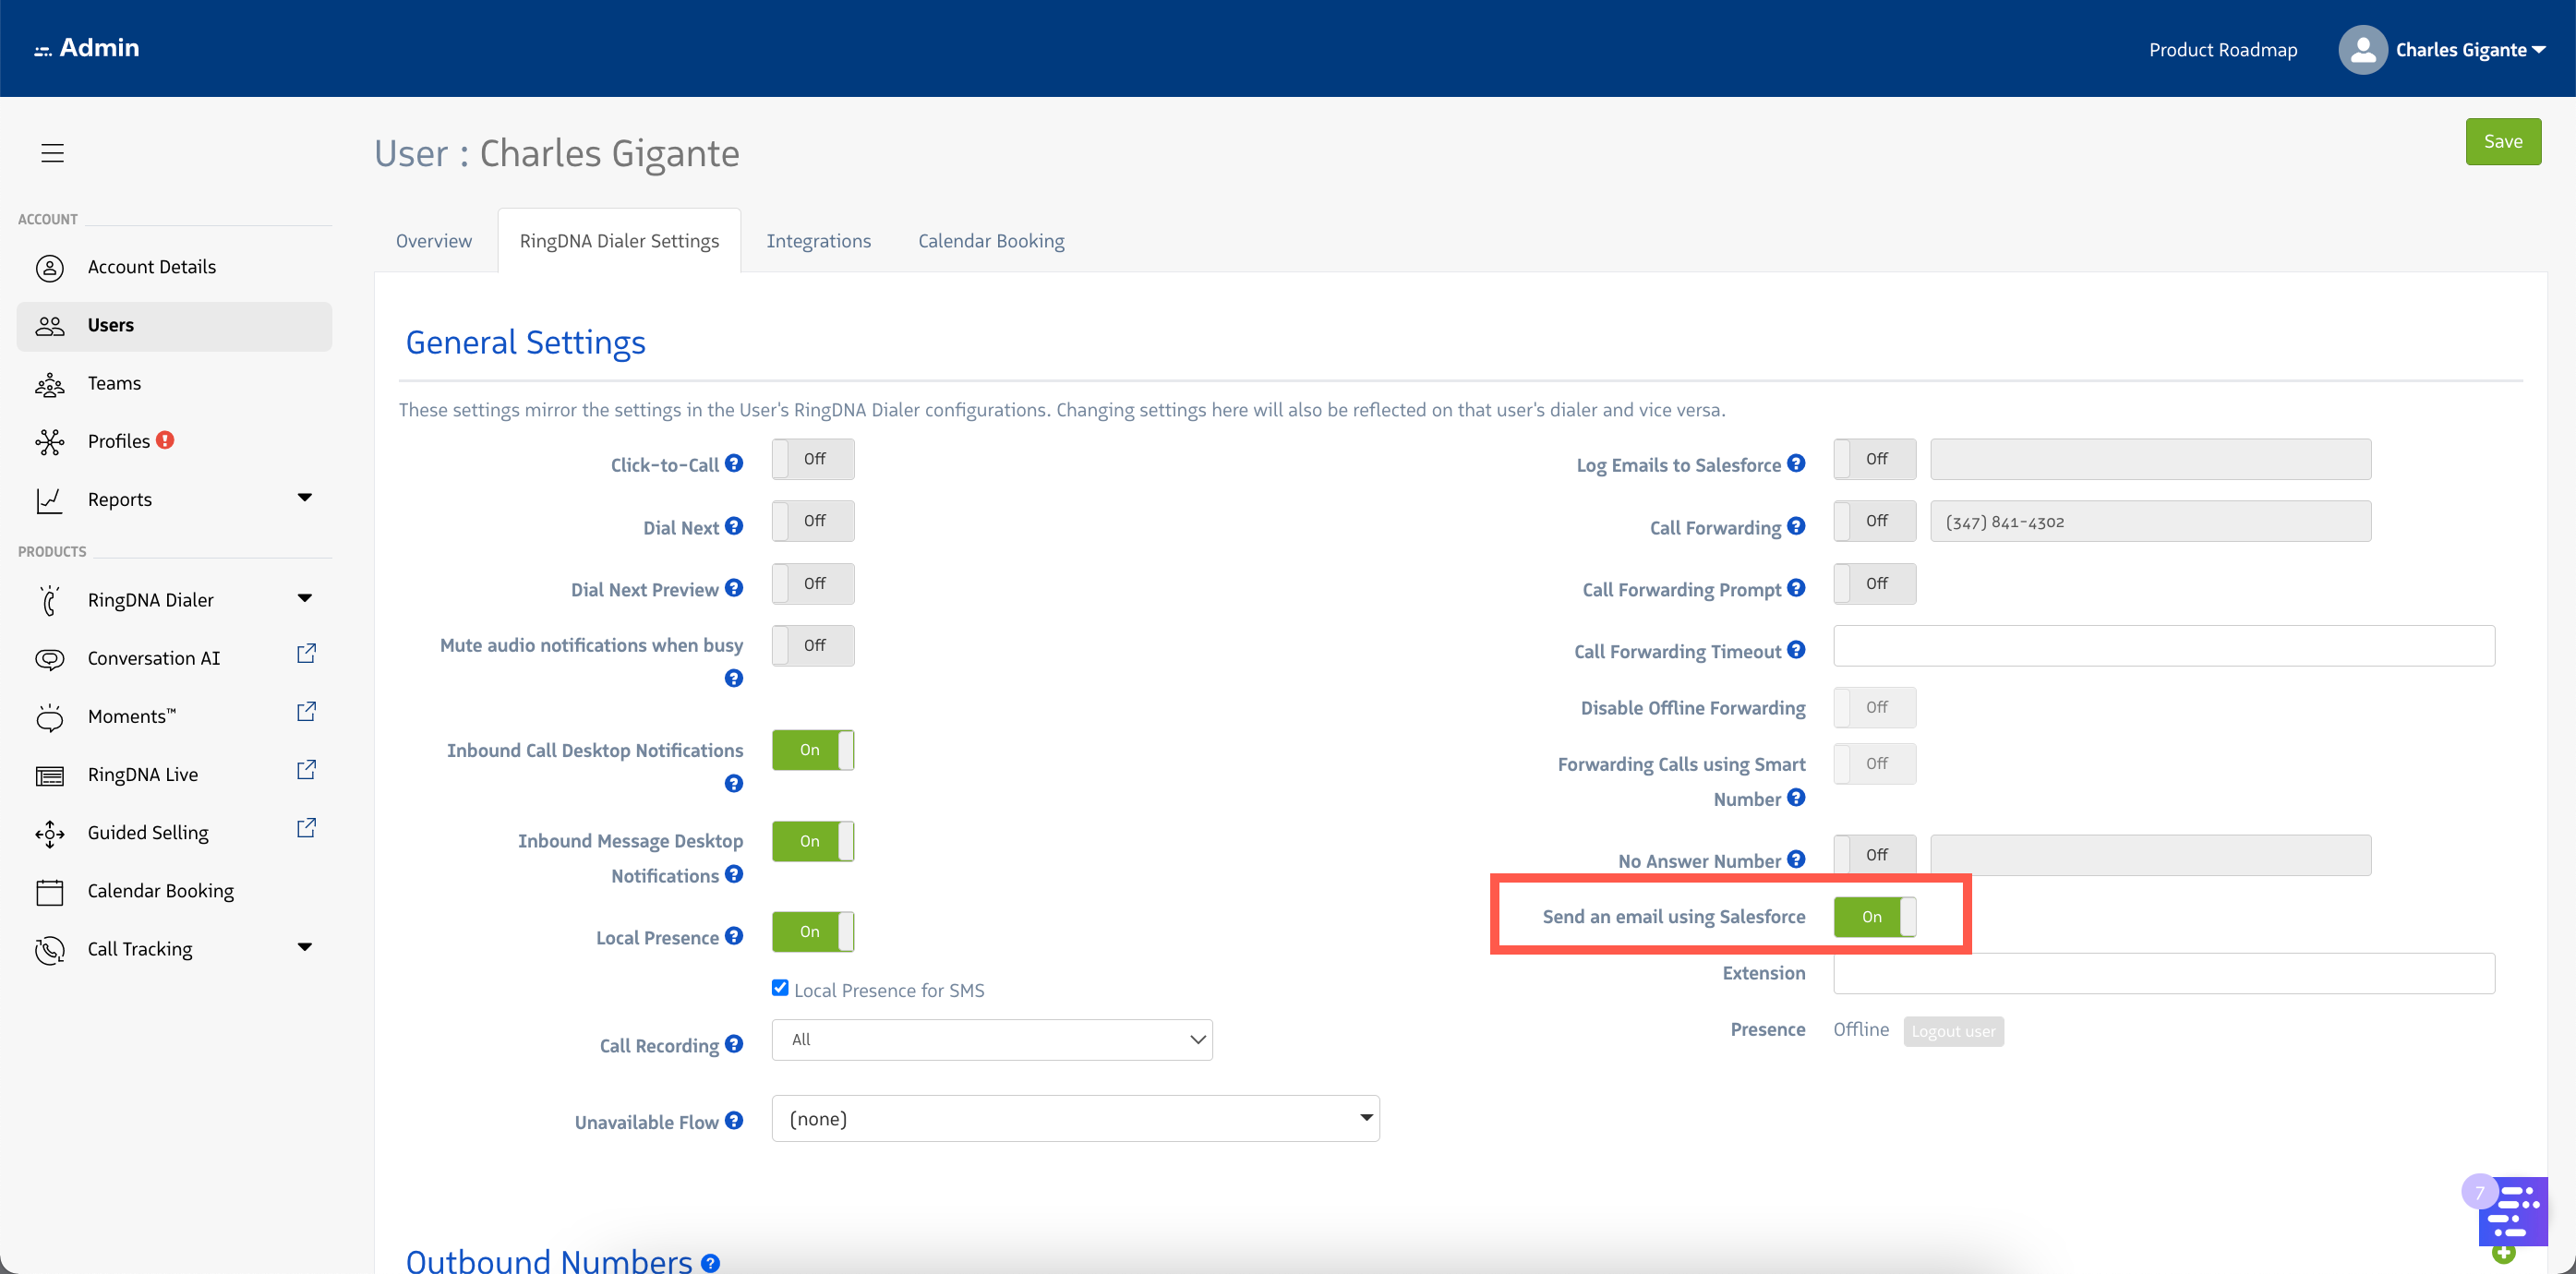Expand the RingDNA Dialer sidebar menu
The height and width of the screenshot is (1274, 2576).
pyautogui.click(x=305, y=599)
